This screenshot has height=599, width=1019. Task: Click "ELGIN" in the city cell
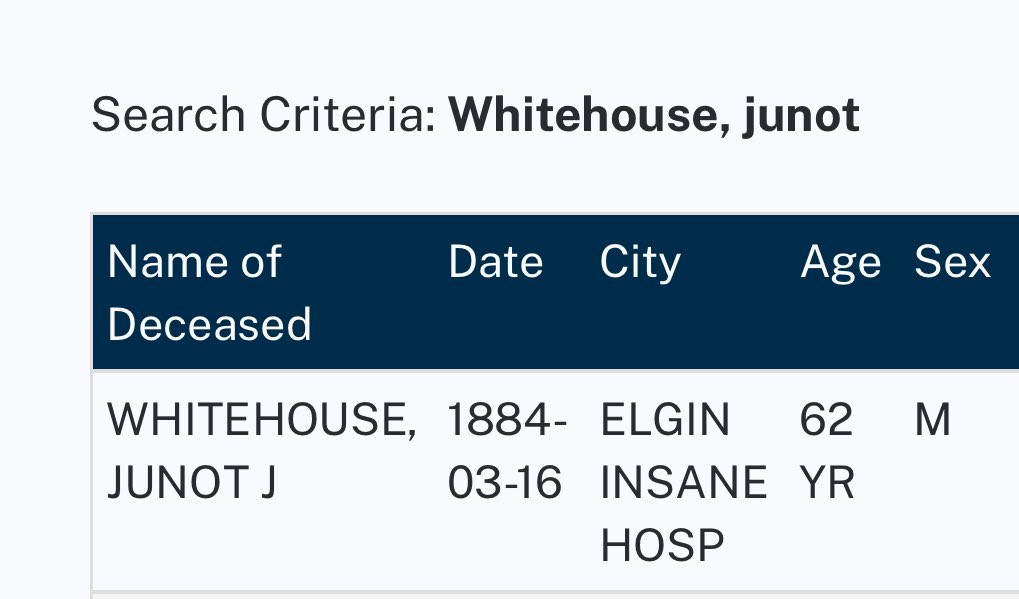(665, 421)
